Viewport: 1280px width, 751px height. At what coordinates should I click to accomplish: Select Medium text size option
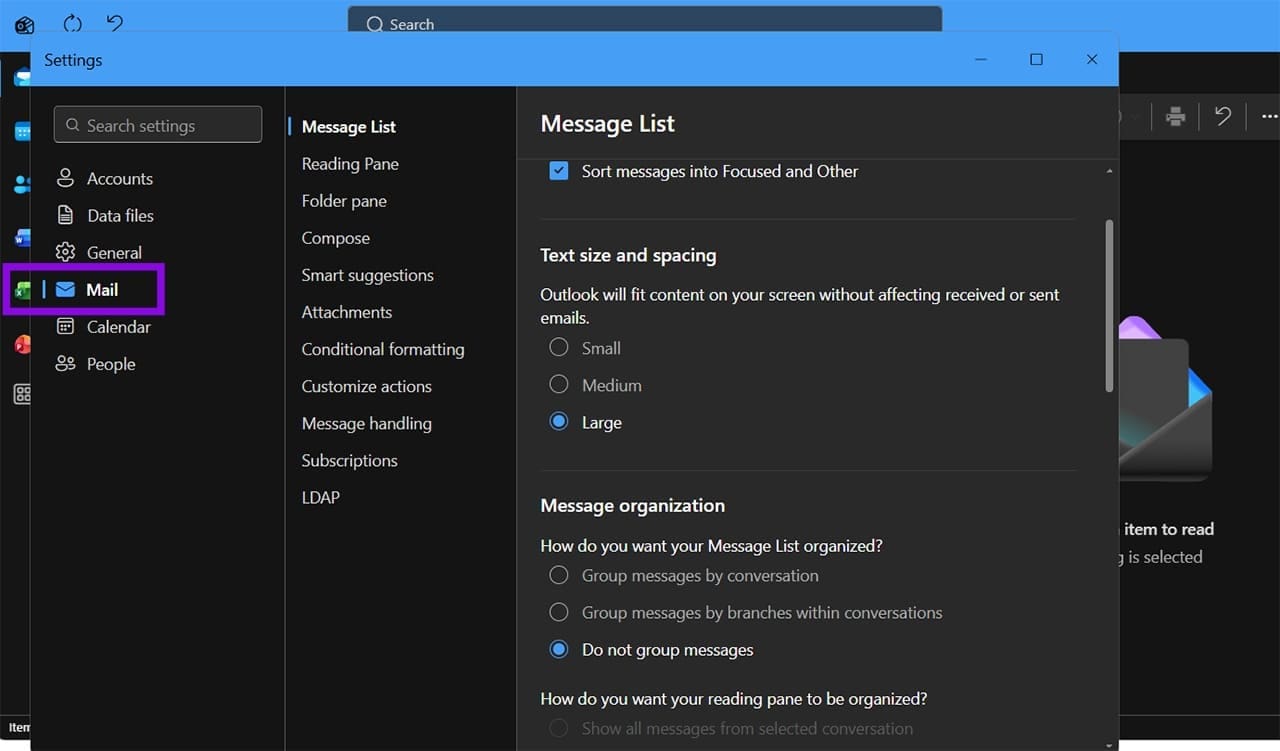point(559,385)
